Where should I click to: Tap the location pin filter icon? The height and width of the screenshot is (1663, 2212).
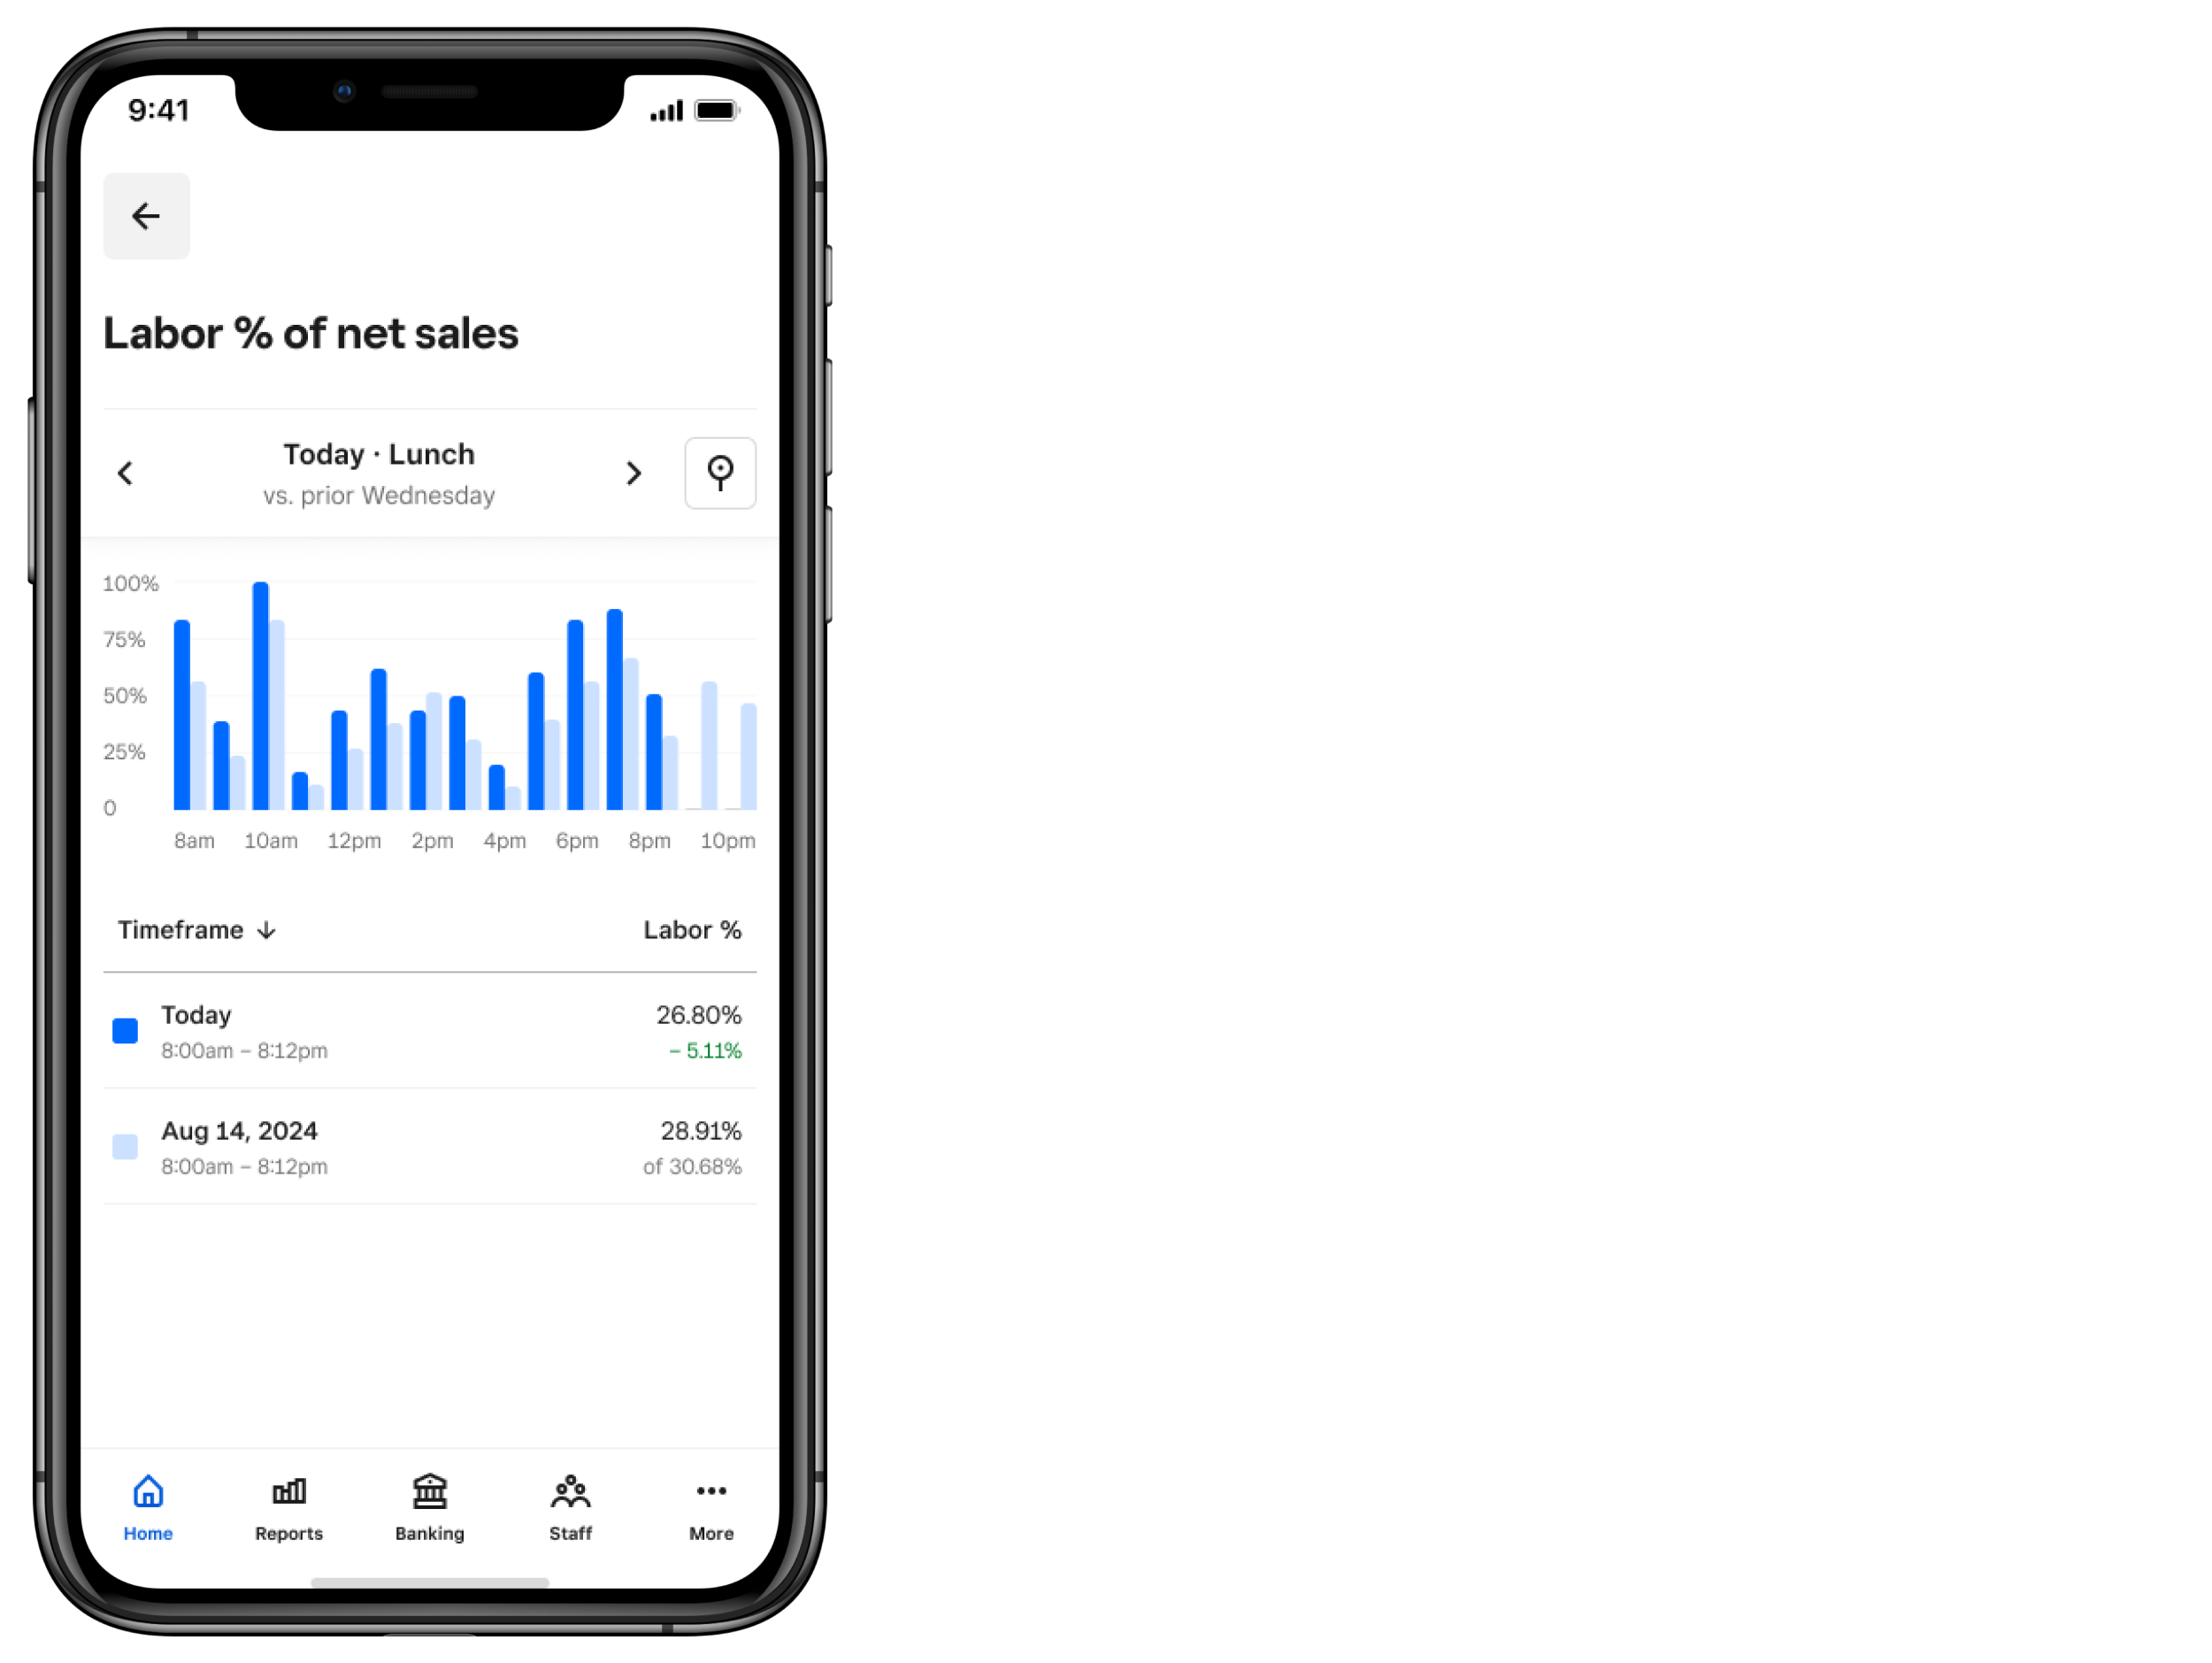tap(719, 472)
